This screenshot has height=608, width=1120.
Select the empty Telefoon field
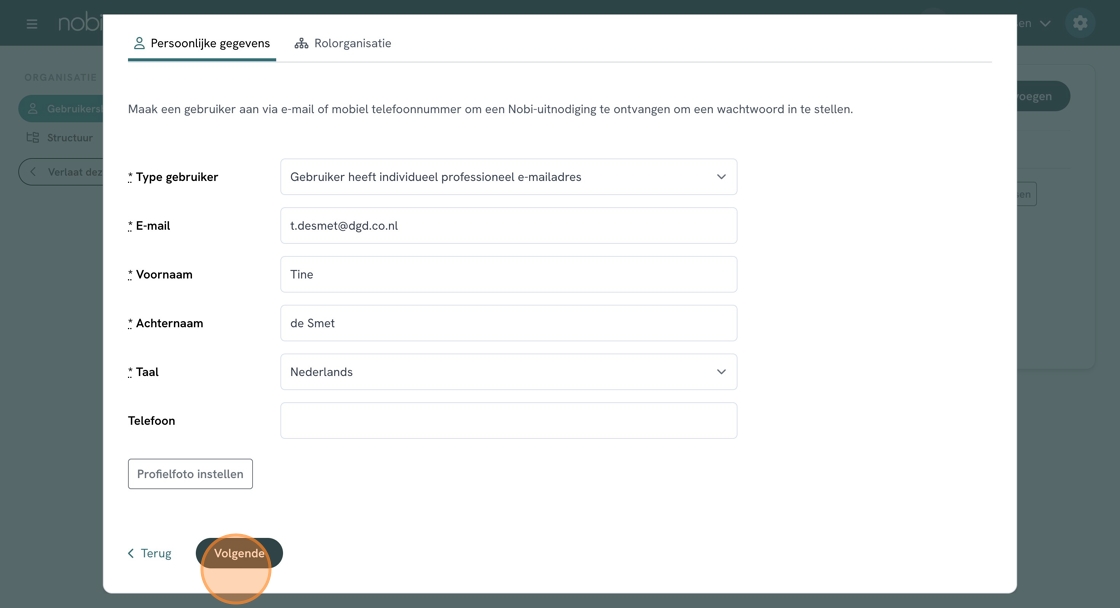click(x=508, y=421)
